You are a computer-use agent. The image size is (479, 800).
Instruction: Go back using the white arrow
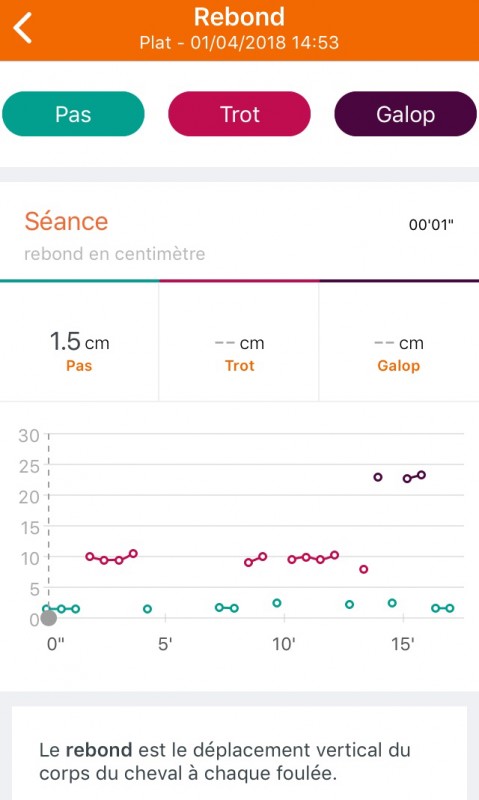[22, 28]
